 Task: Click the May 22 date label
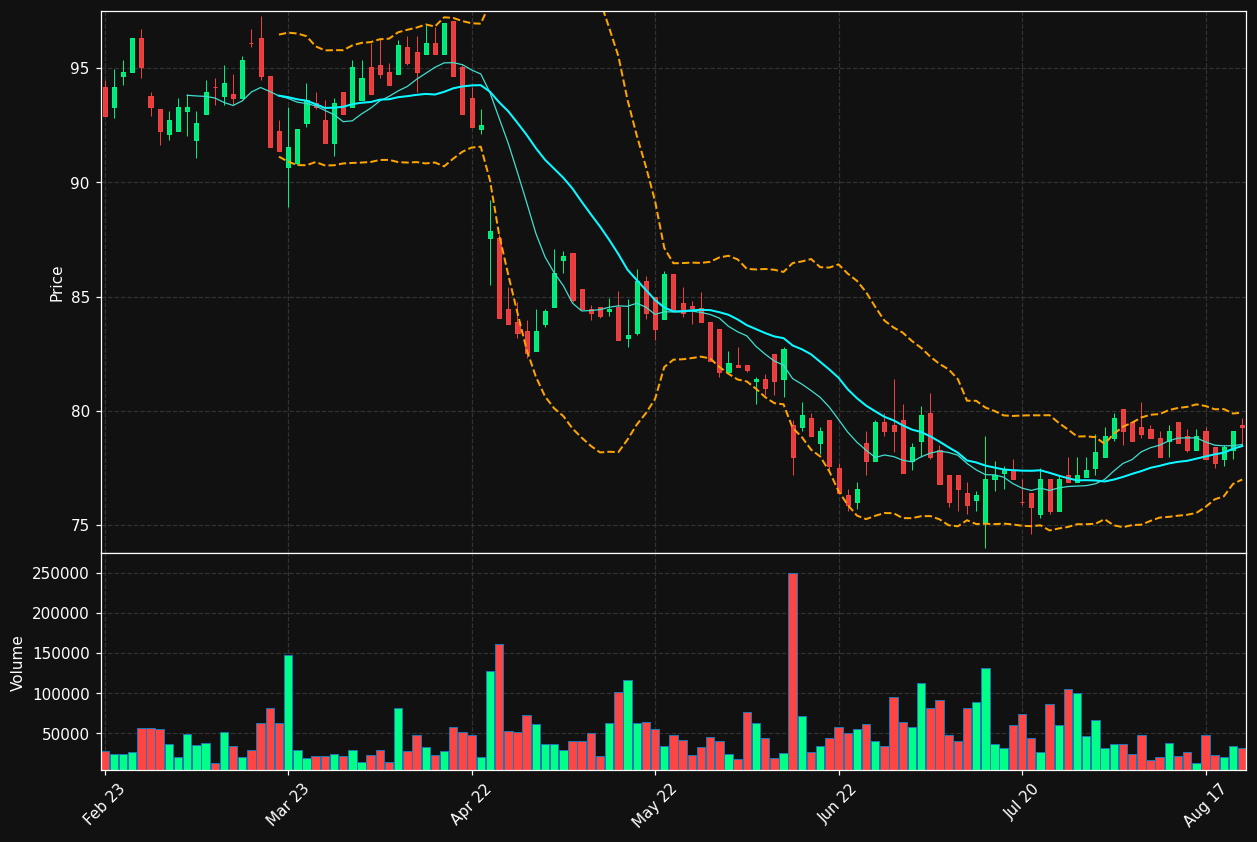tap(654, 803)
